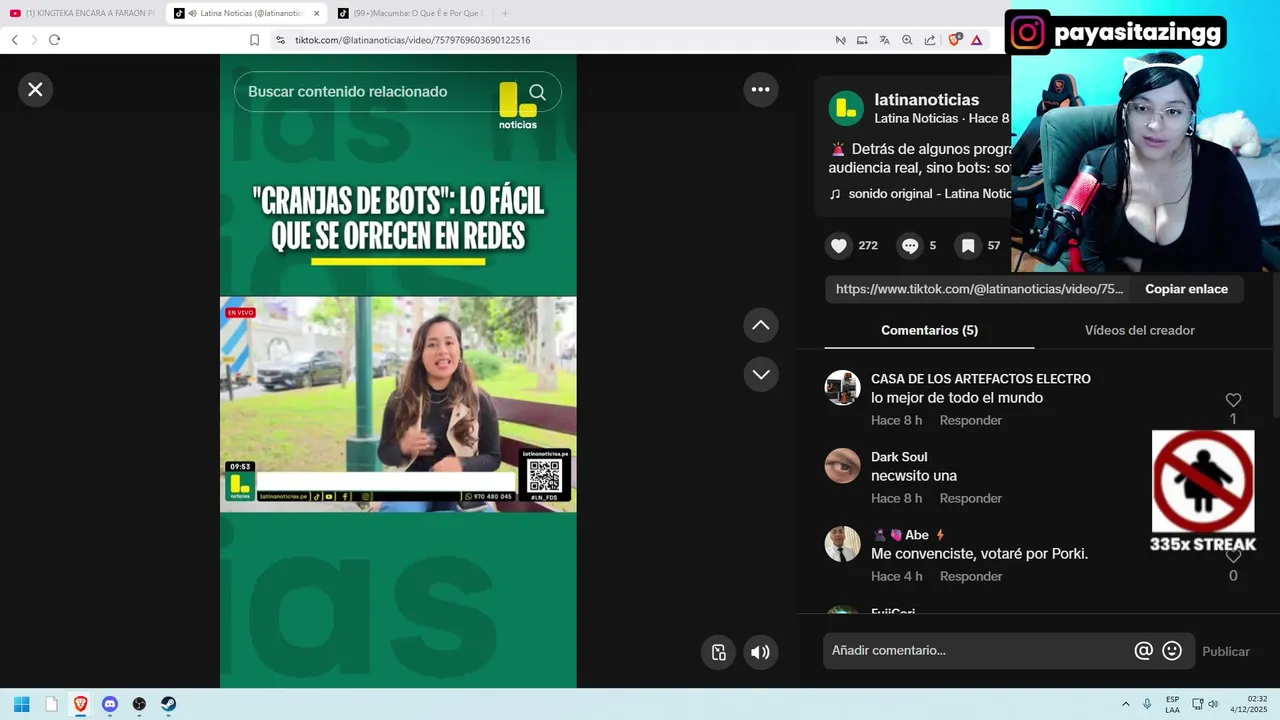Click the search magnifier in related content bar
The image size is (1280, 720).
click(x=537, y=92)
